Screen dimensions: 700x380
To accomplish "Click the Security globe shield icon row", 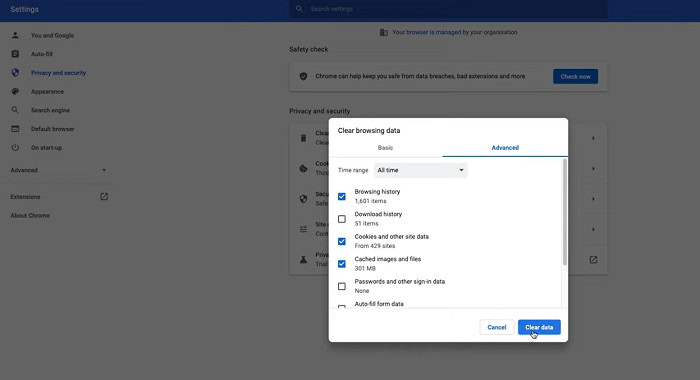I will [304, 199].
